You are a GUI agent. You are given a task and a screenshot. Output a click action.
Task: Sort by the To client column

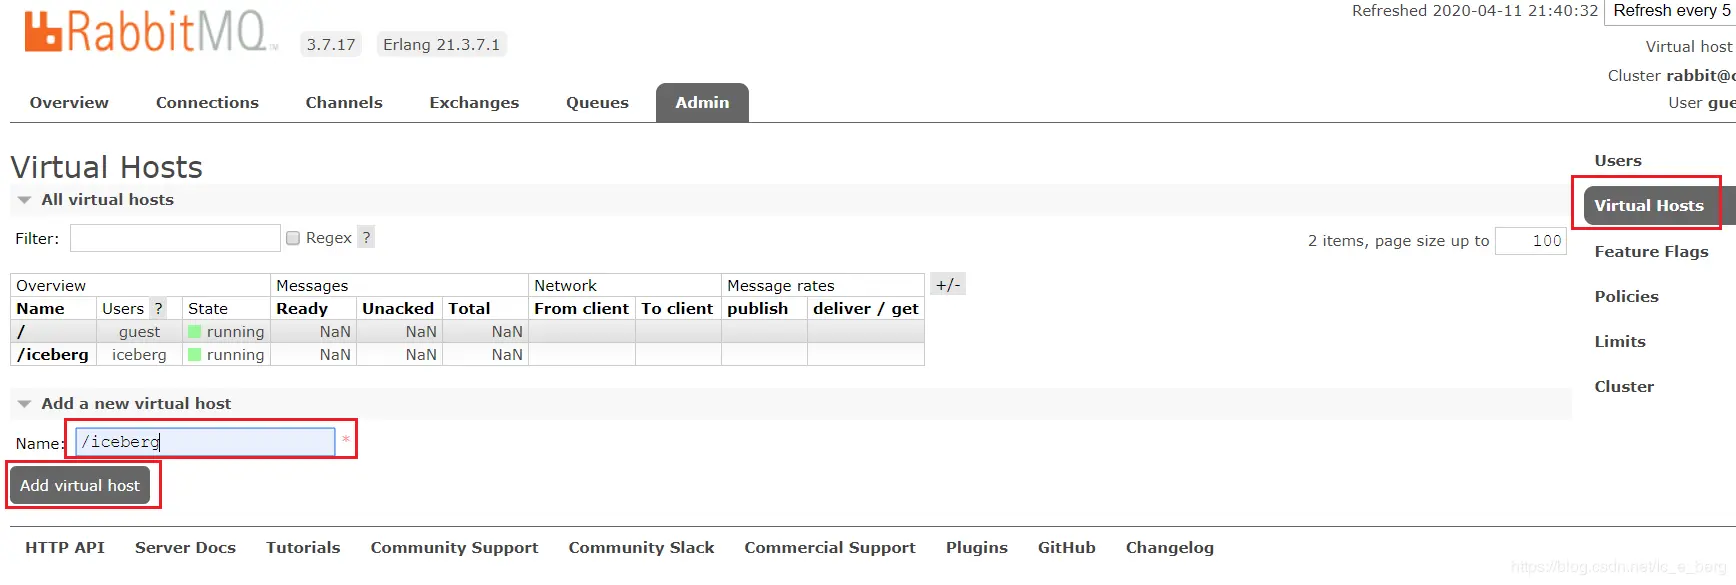[x=677, y=309]
